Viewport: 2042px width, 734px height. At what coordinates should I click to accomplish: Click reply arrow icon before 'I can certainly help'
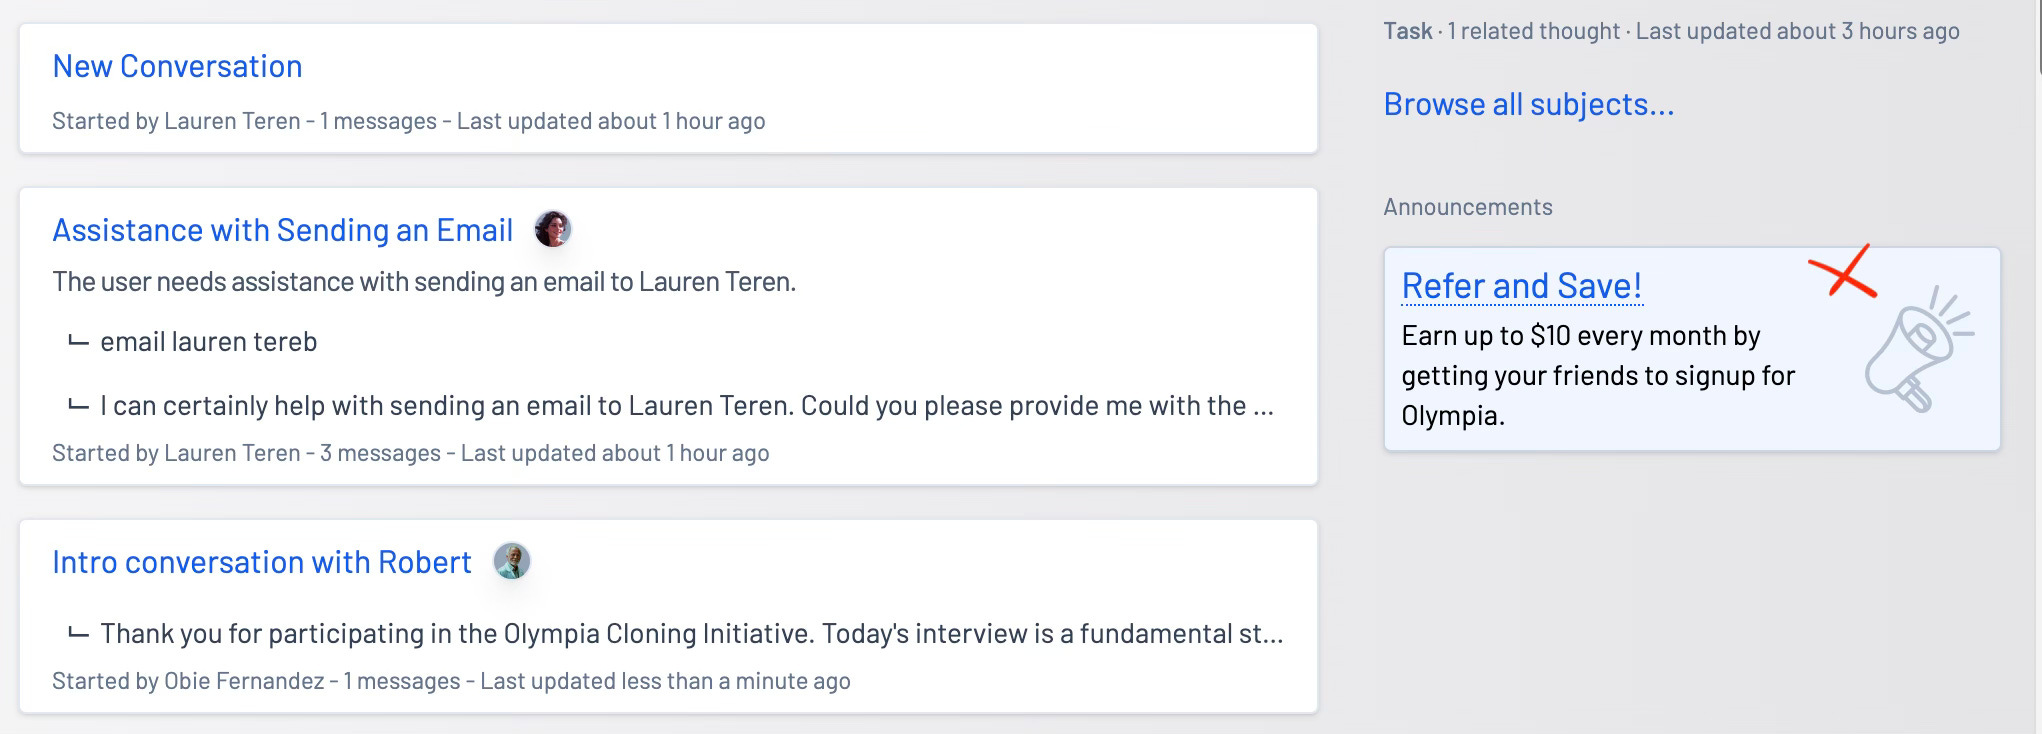point(78,406)
